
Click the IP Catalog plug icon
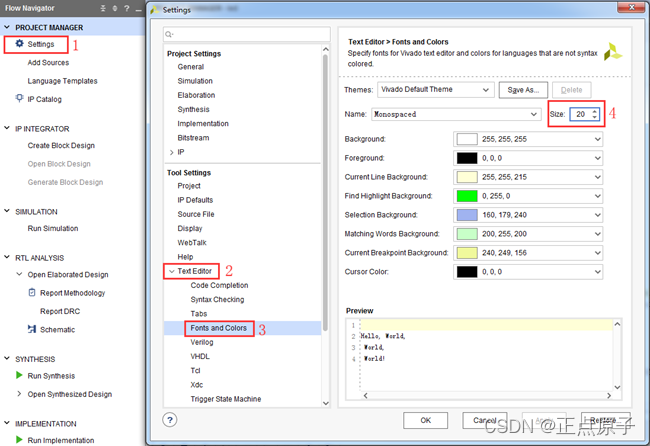tap(19, 98)
